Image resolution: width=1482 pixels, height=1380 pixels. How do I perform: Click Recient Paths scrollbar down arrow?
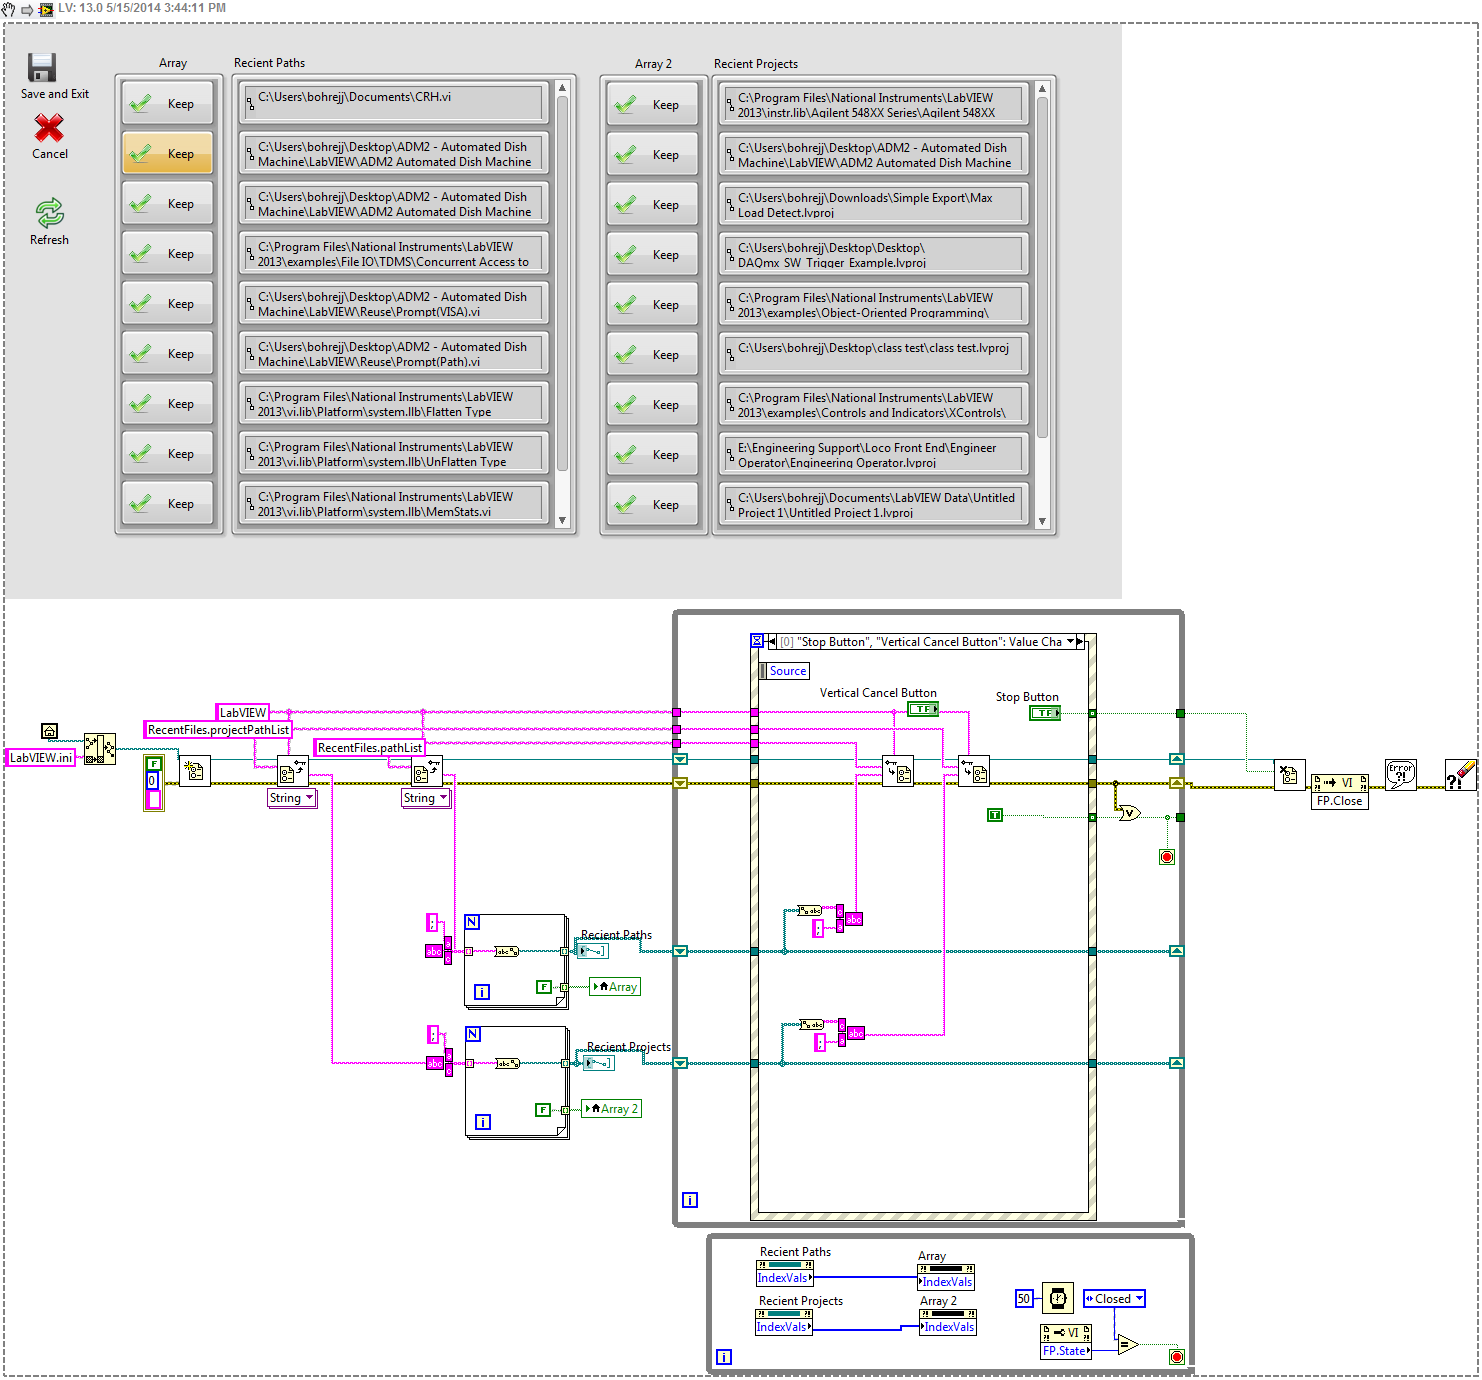tap(562, 520)
